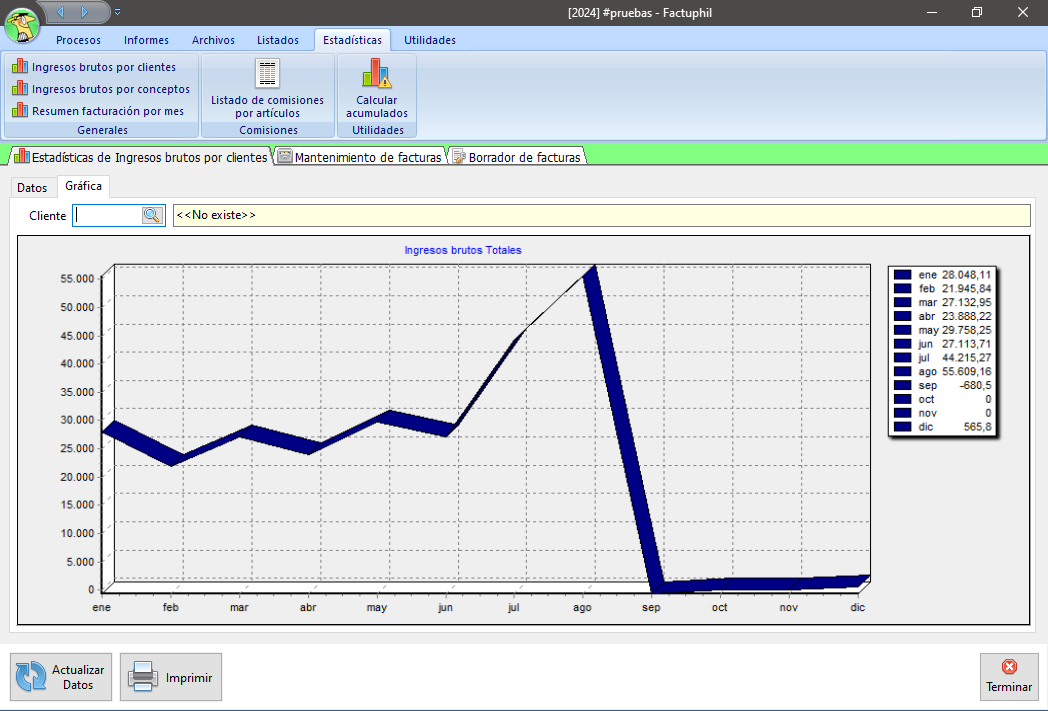This screenshot has height=711, width=1048.
Task: Click the Mantenimiento de facturas tab icon
Action: pos(285,156)
